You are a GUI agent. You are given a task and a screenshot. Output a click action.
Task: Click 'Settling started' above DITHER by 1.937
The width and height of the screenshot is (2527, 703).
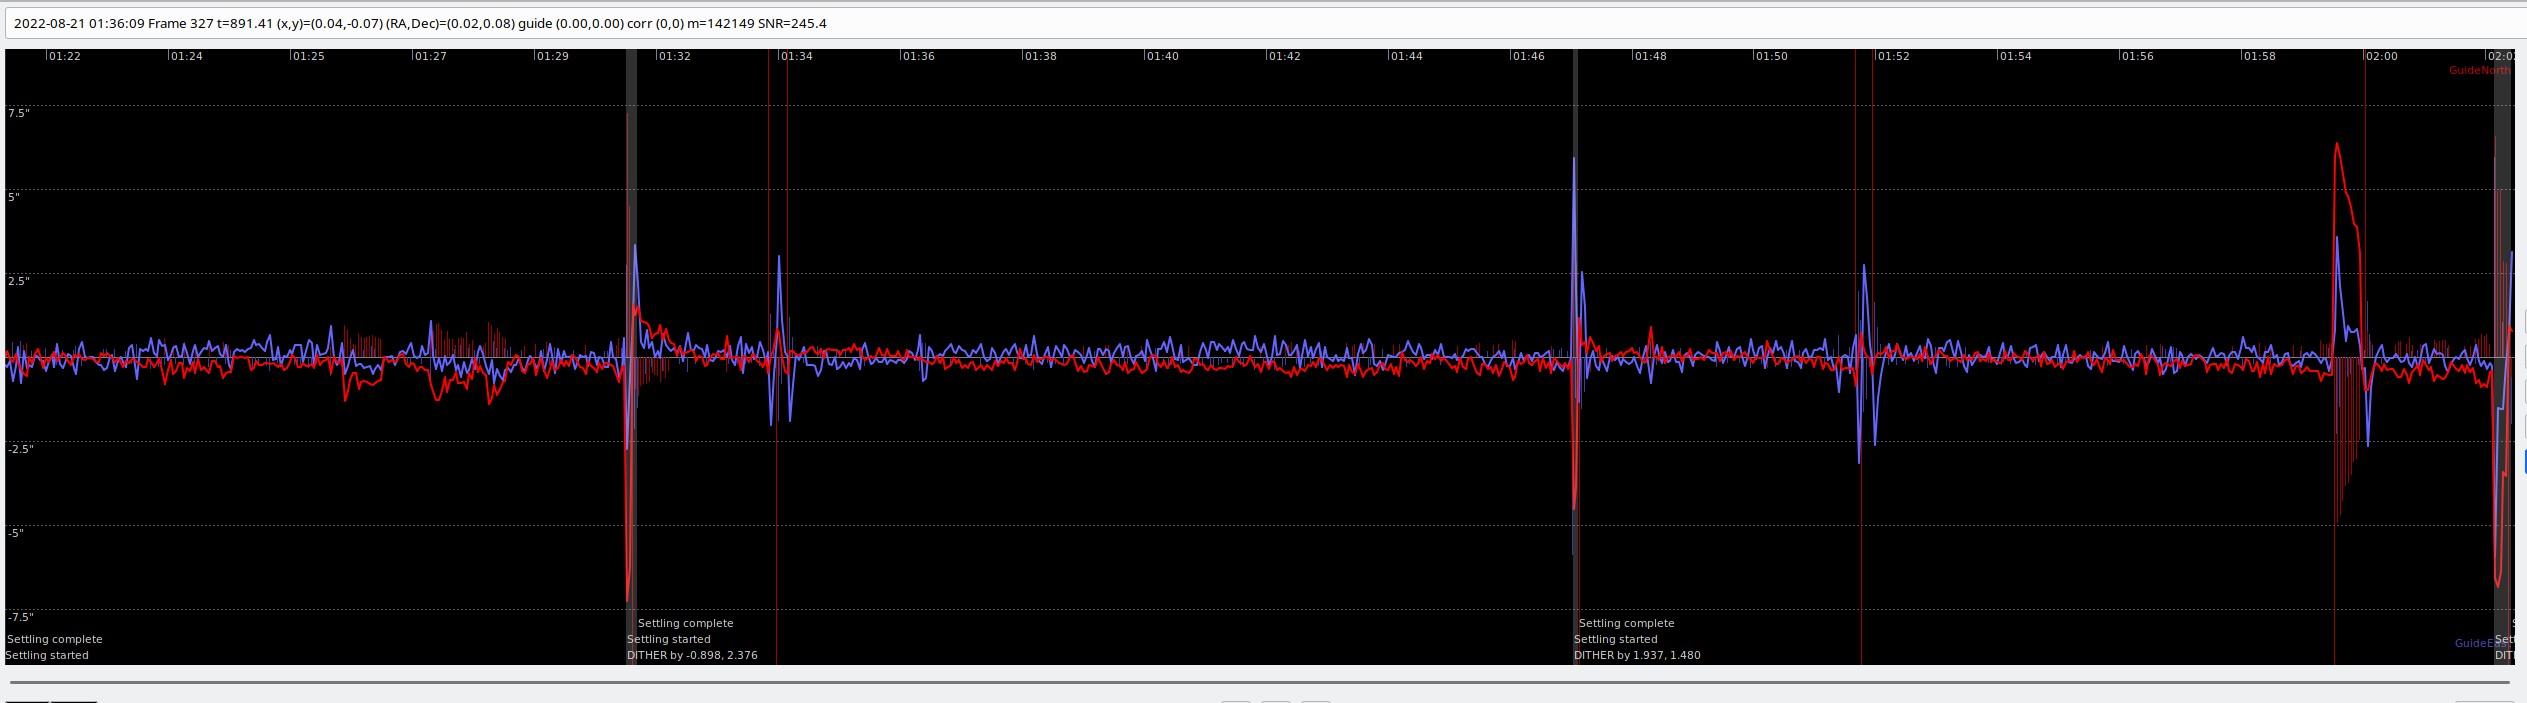click(1616, 639)
